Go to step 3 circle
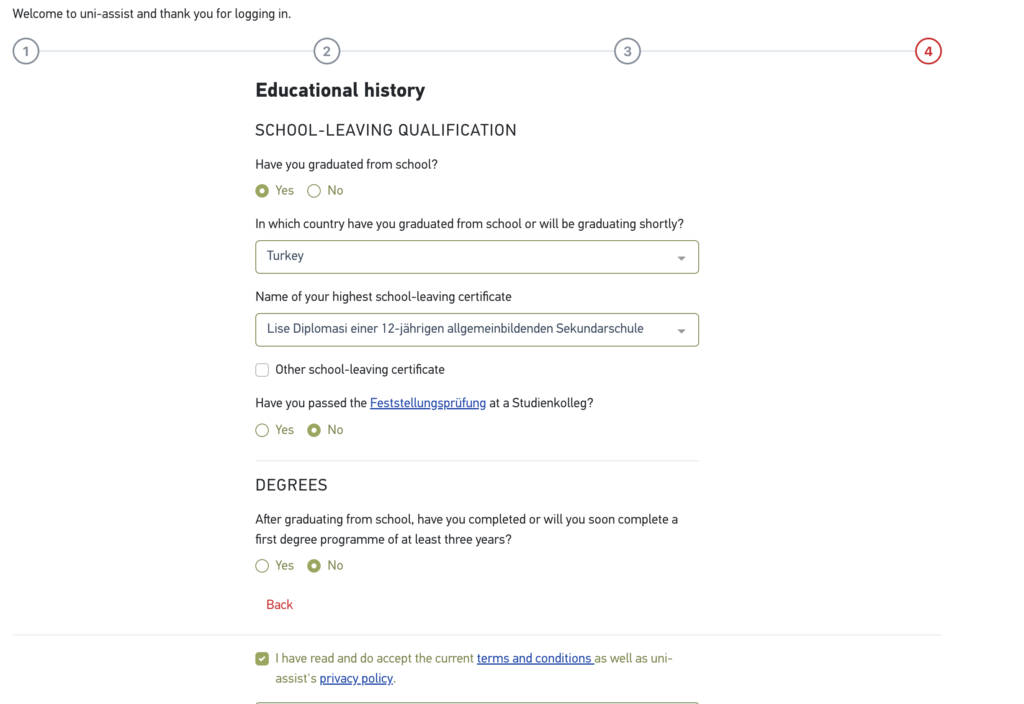This screenshot has height=704, width=1024. (x=627, y=51)
